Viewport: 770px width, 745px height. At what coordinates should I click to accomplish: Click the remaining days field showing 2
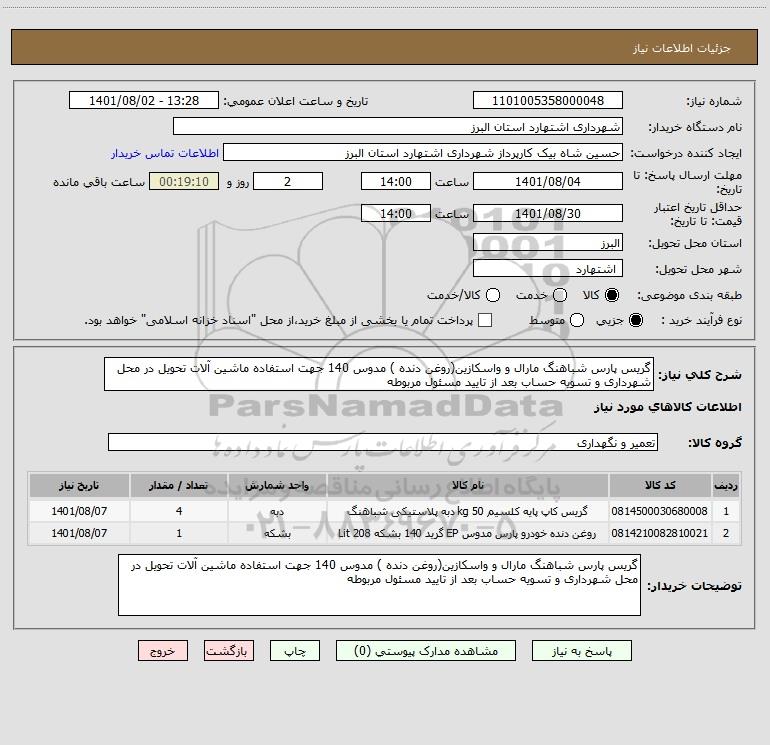click(288, 181)
